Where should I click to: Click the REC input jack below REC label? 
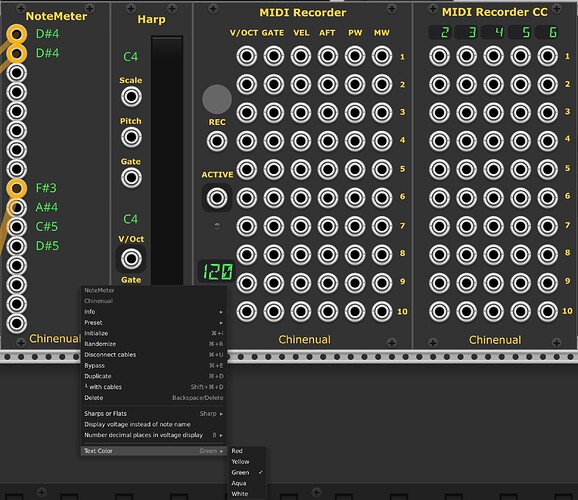click(x=217, y=141)
